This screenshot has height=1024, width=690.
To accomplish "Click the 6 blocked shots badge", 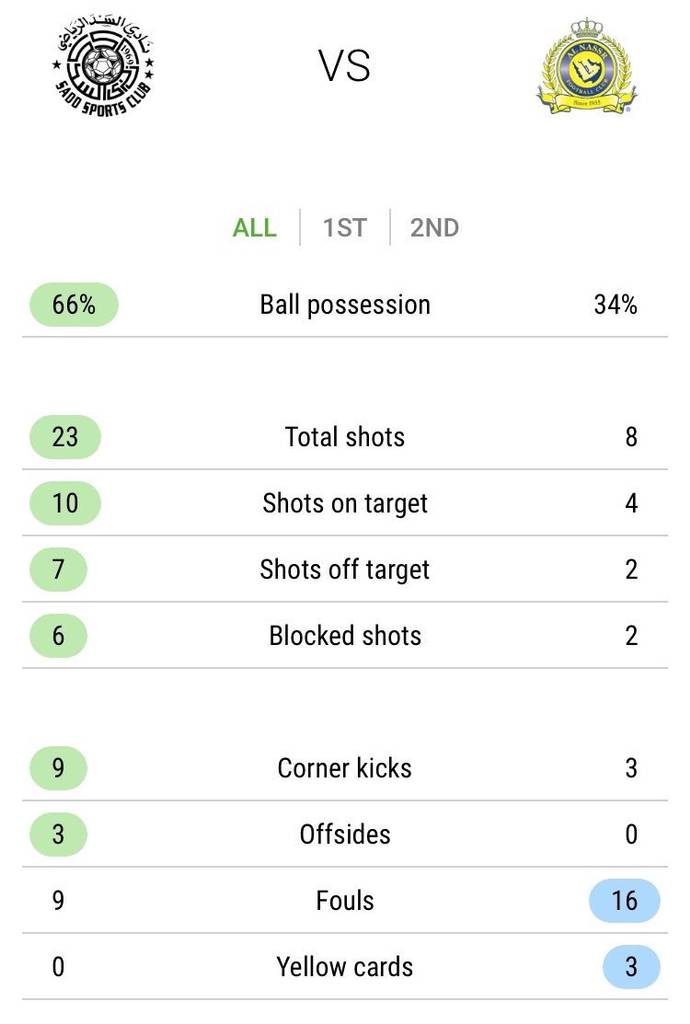I will point(58,635).
